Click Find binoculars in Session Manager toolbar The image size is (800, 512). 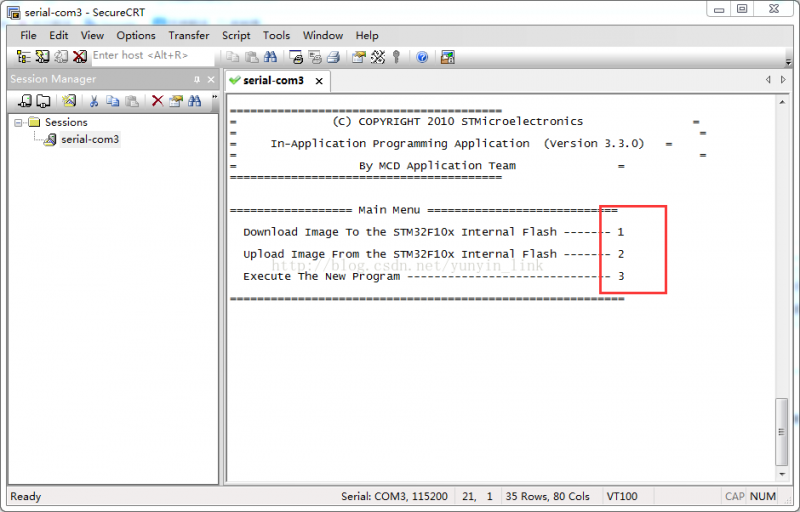pos(194,101)
